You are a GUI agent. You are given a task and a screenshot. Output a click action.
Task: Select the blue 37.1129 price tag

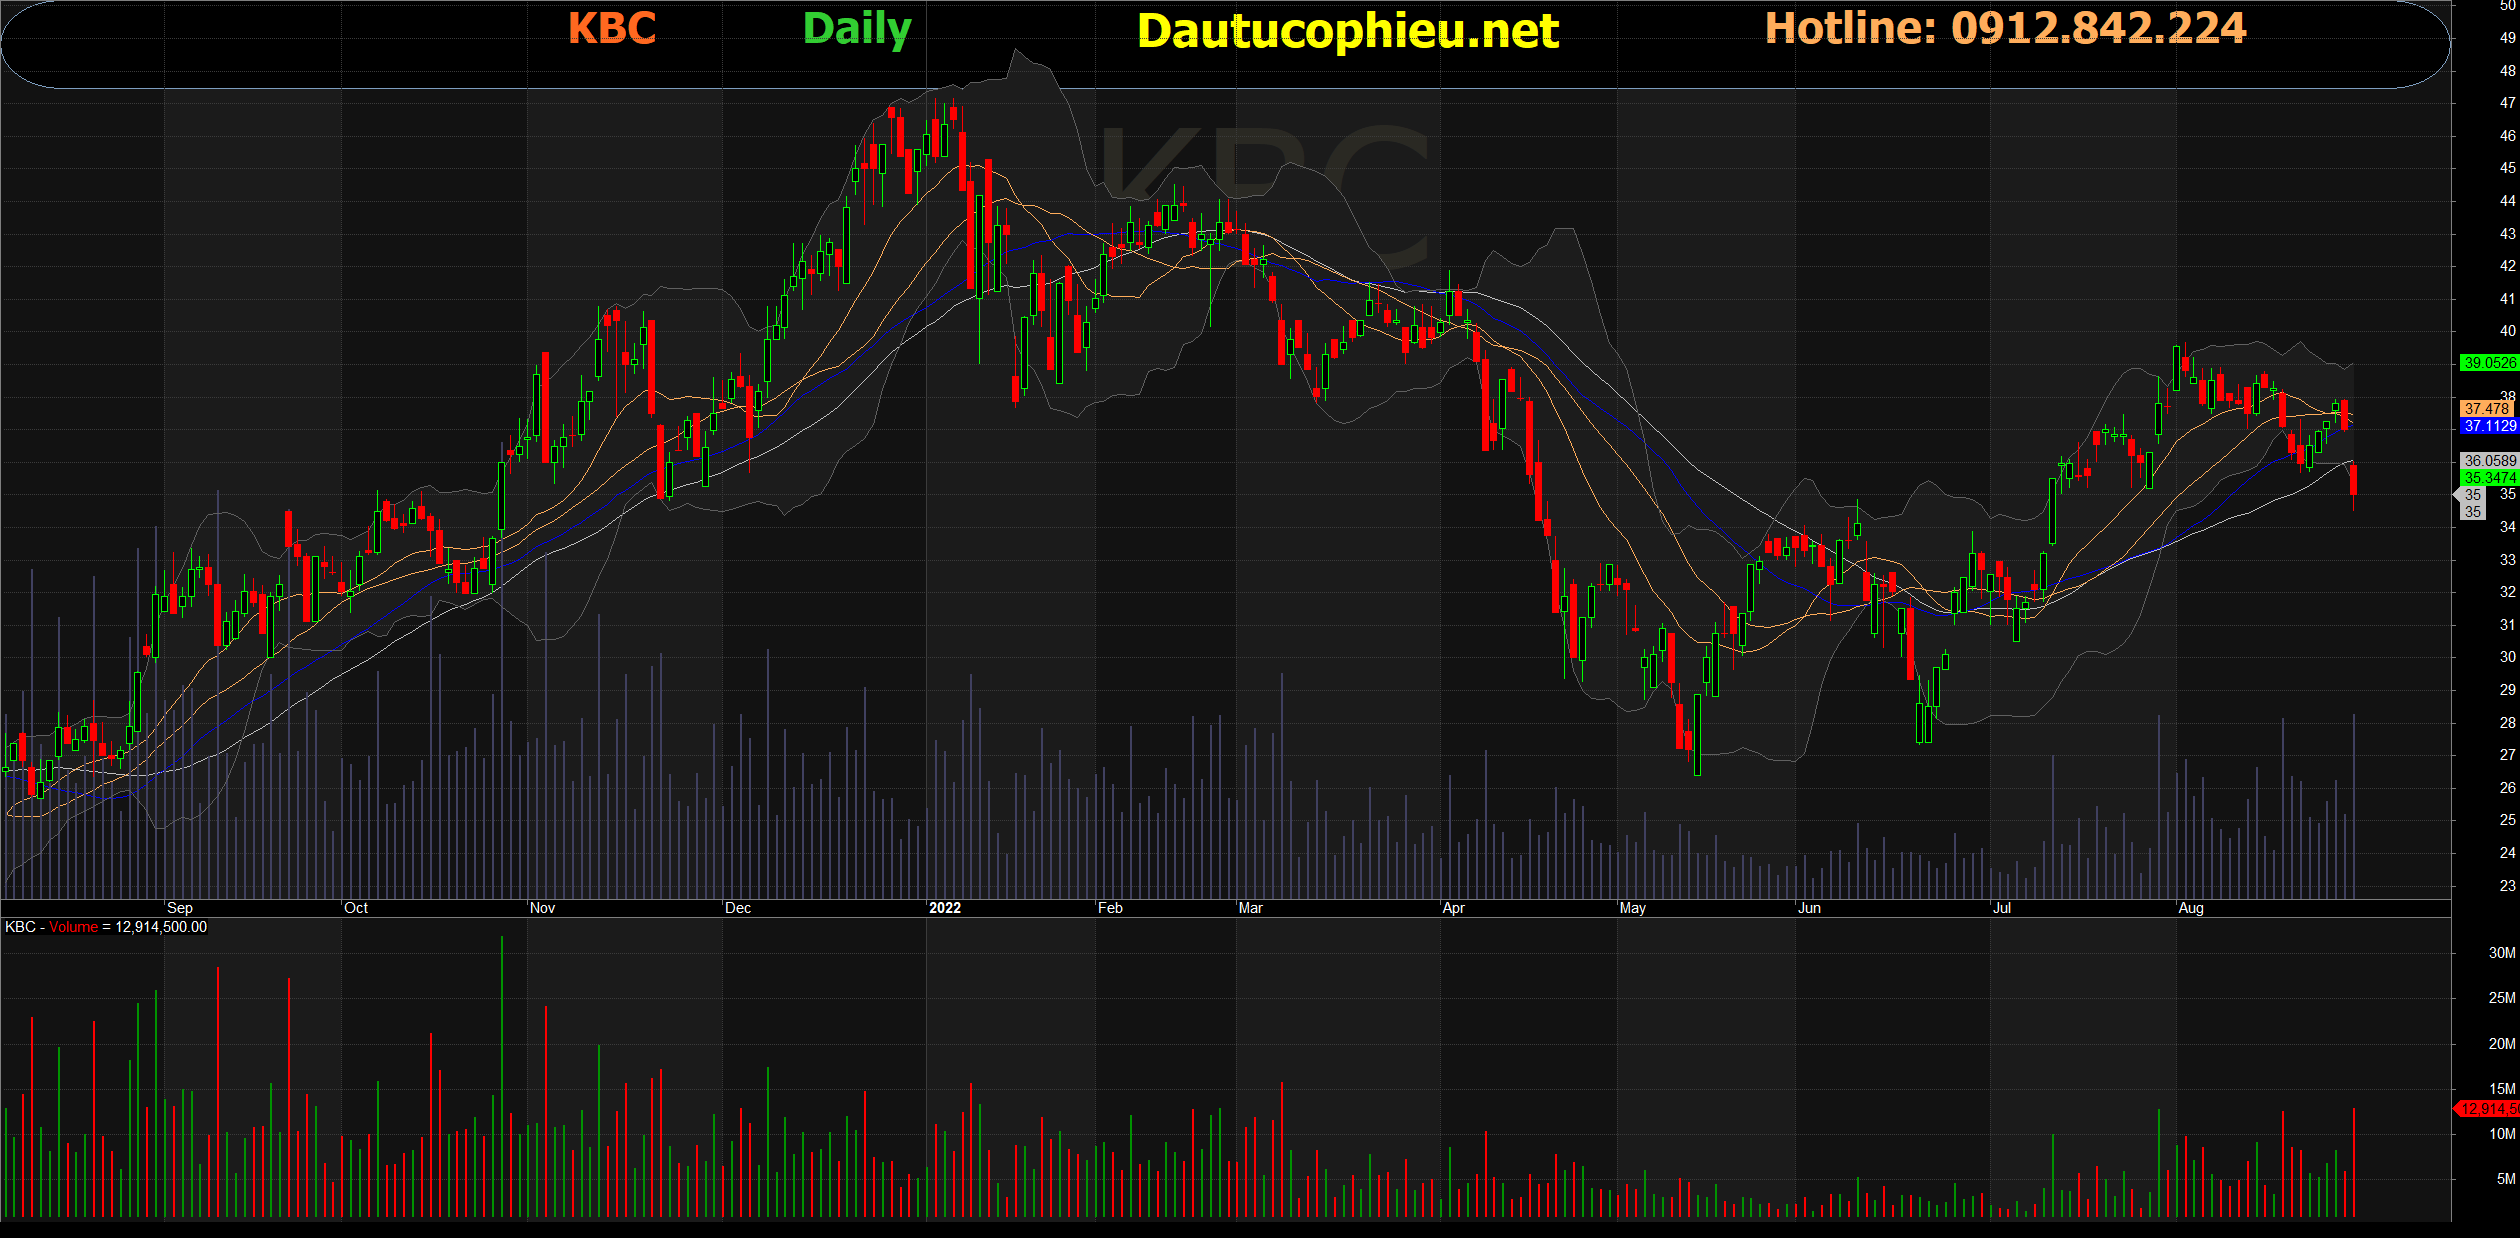click(x=2488, y=426)
